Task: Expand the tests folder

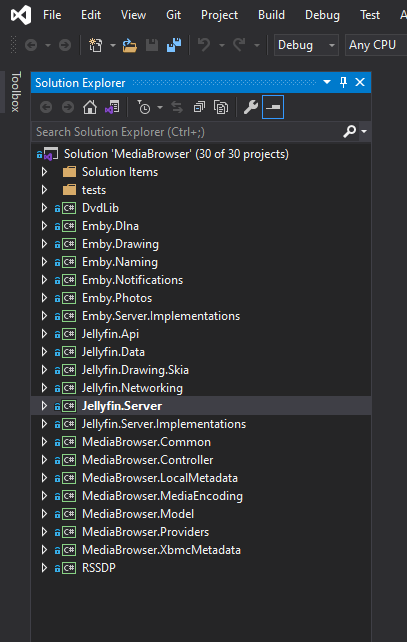Action: pyautogui.click(x=45, y=190)
